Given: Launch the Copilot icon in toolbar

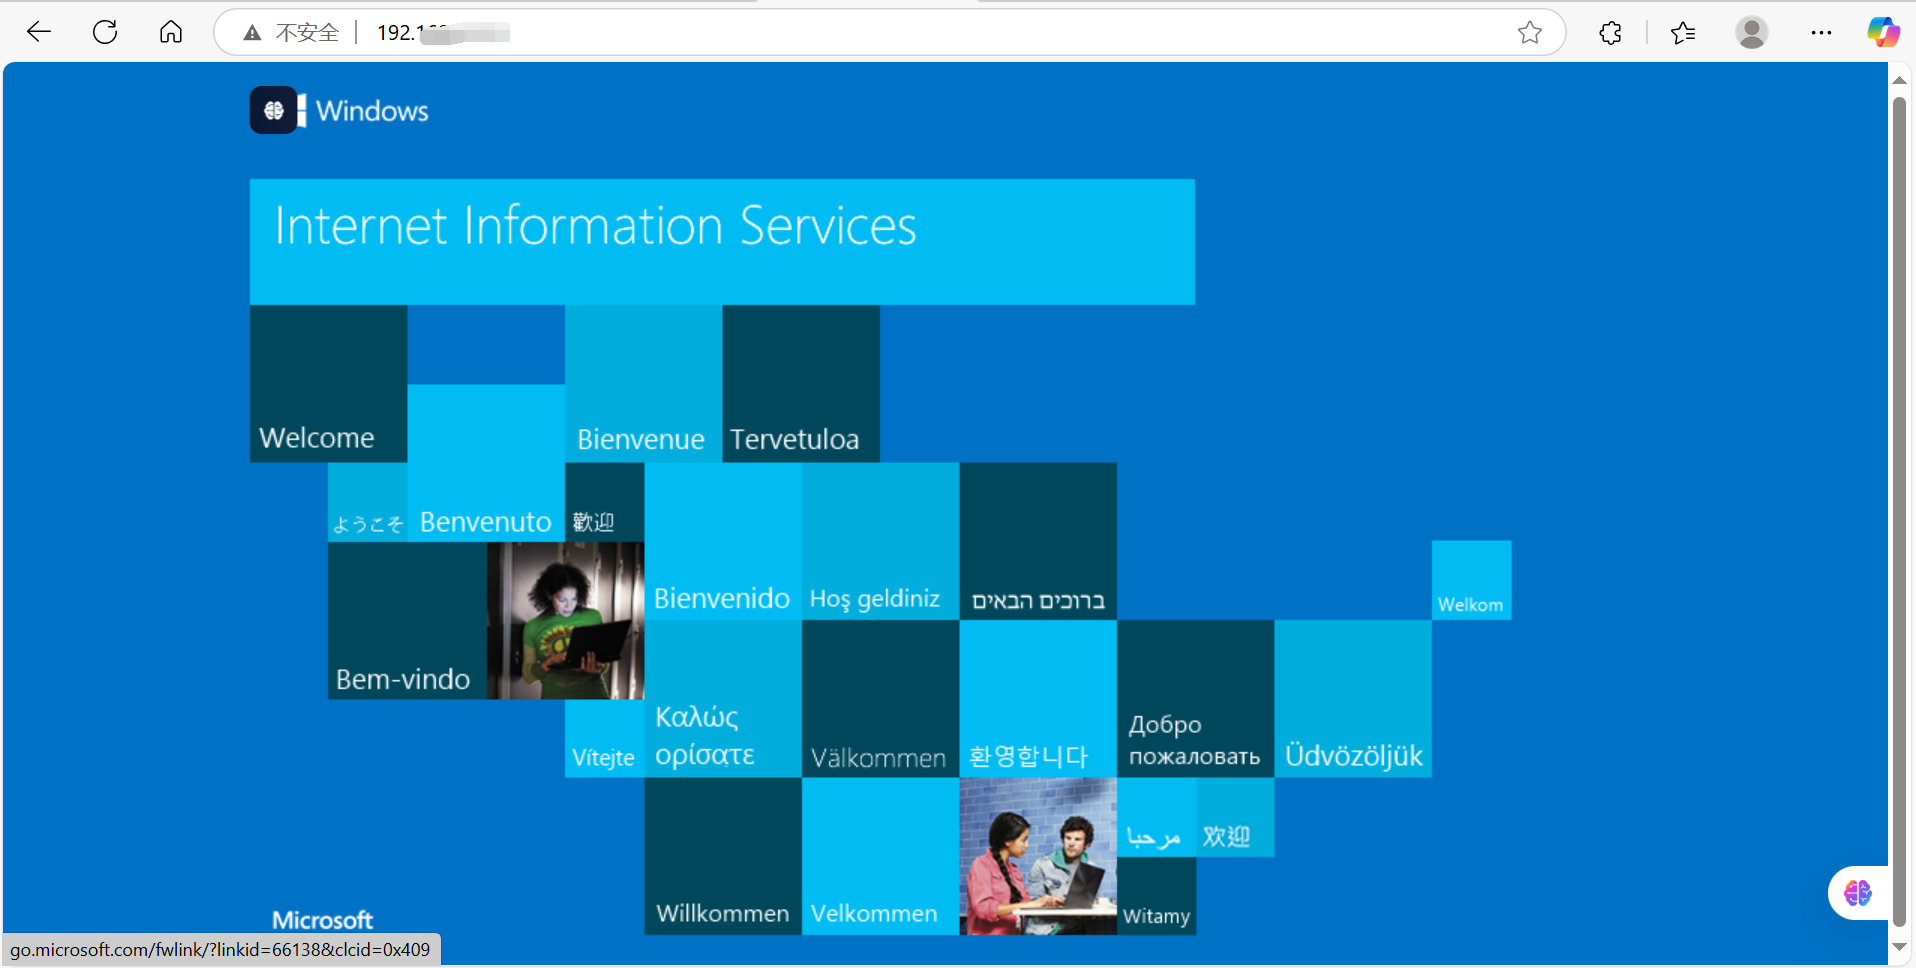Looking at the screenshot, I should pyautogui.click(x=1884, y=32).
